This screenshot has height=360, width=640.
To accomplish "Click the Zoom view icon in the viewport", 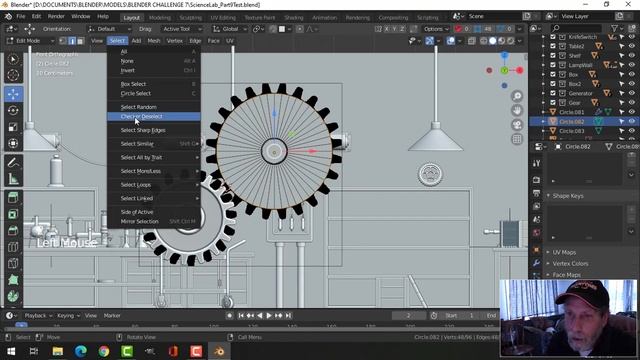I will pos(517,96).
